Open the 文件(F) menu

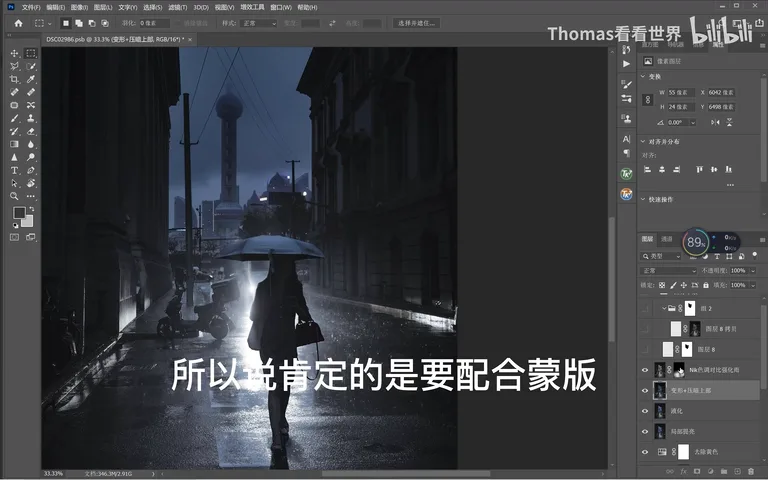tap(31, 7)
